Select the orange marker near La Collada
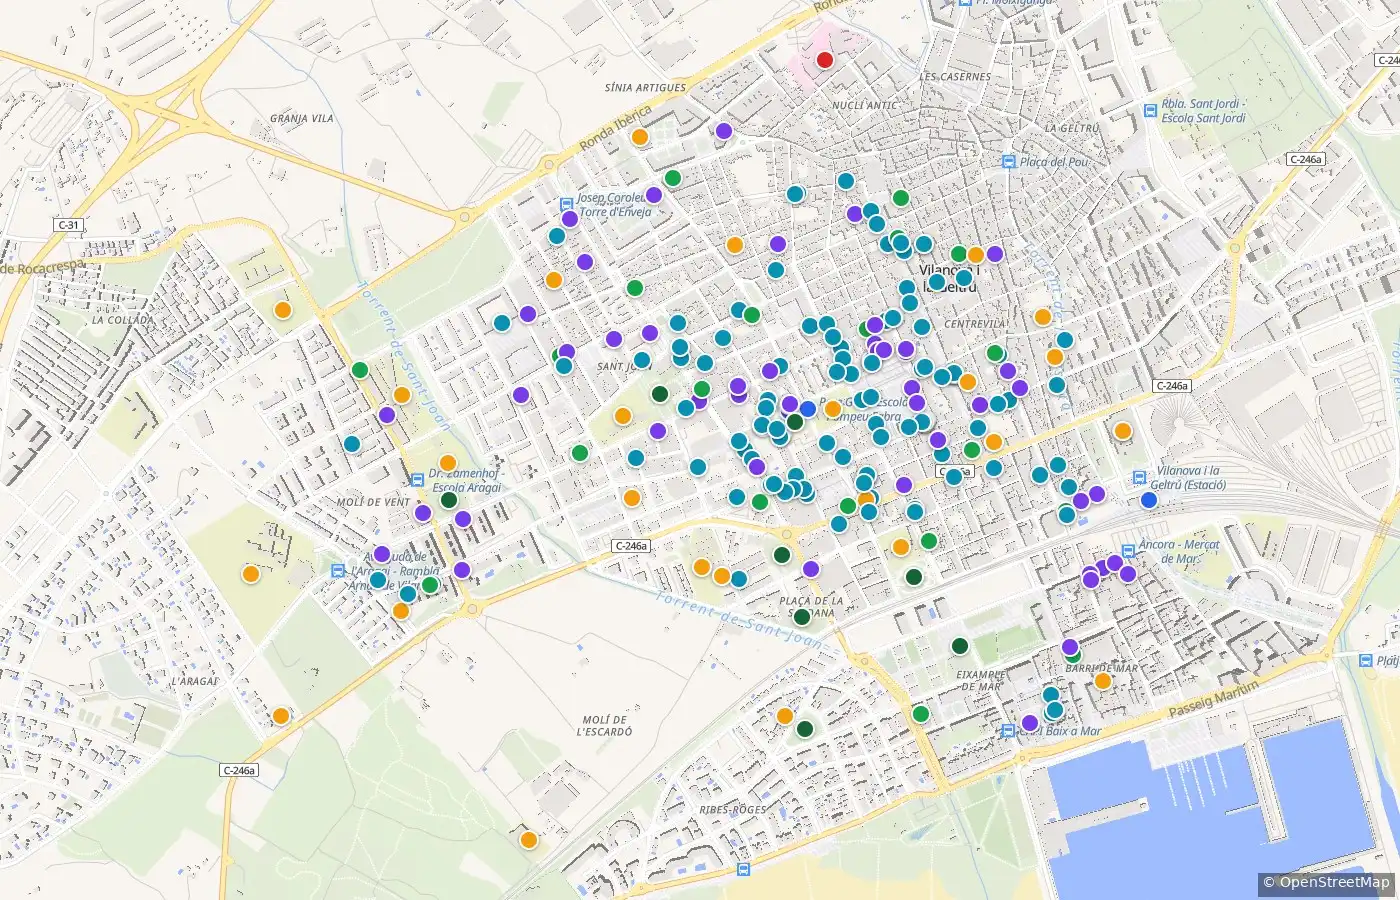This screenshot has width=1400, height=900. click(283, 310)
